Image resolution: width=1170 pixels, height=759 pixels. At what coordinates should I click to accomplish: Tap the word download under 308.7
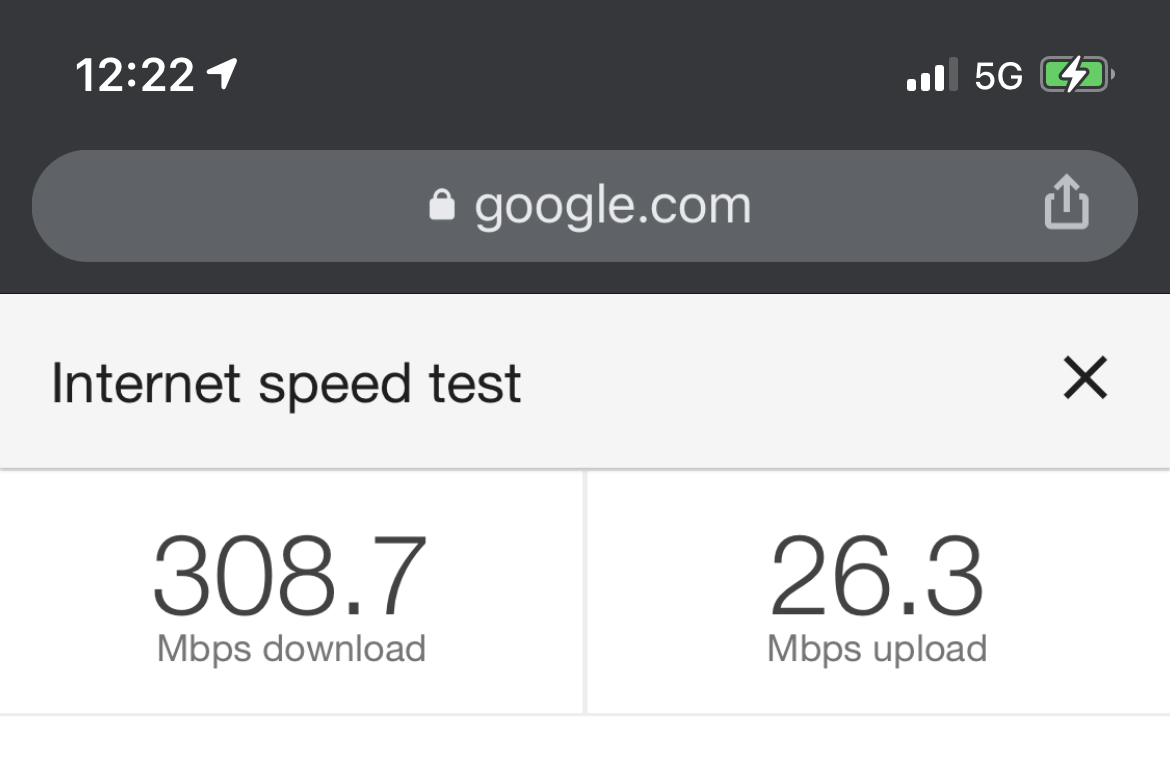click(x=344, y=649)
